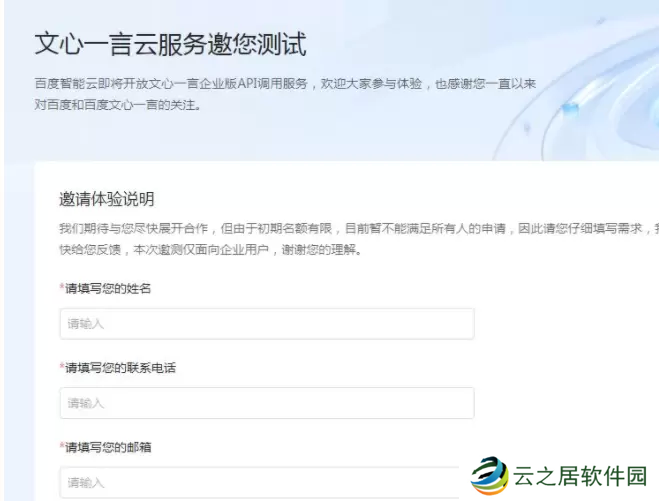This screenshot has width=659, height=501.
Task: Click the 请输入 placeholder in the email field
Action: click(86, 482)
